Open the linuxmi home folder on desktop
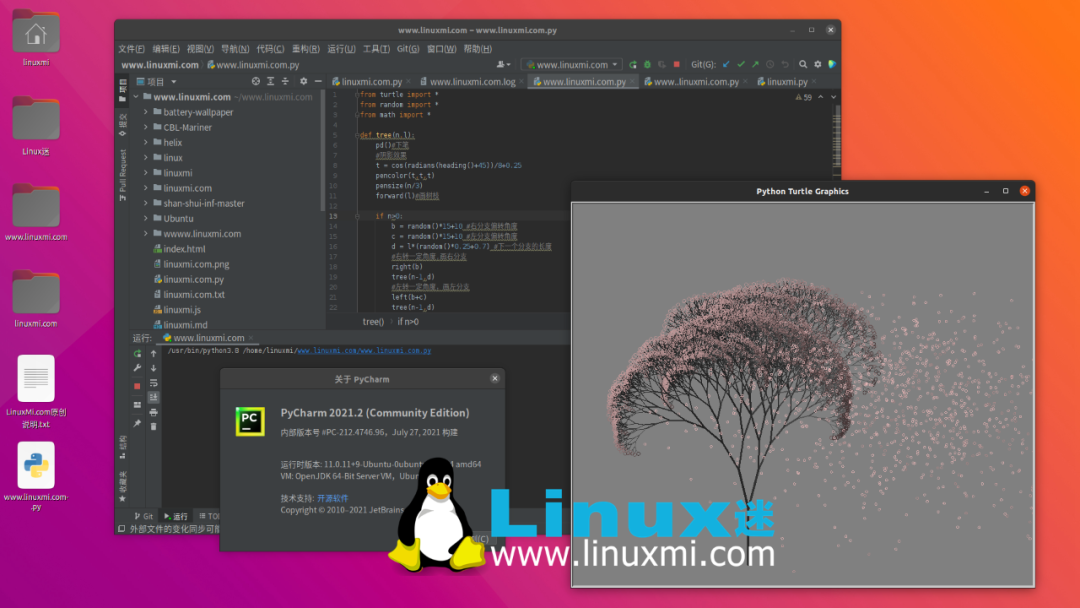1080x608 pixels. pos(36,38)
